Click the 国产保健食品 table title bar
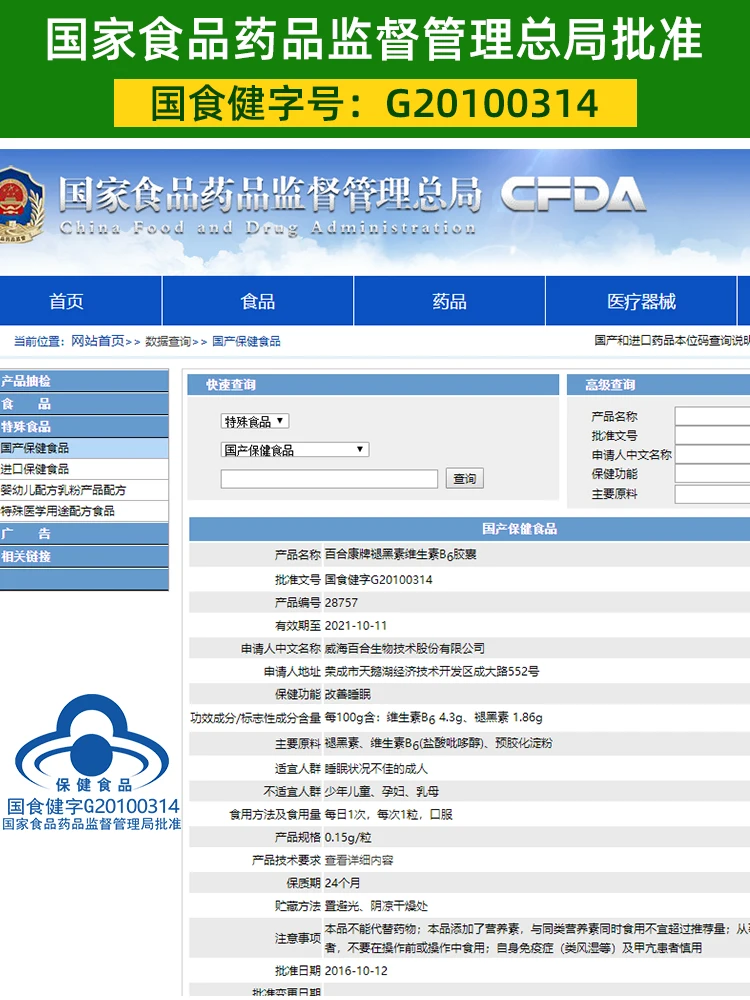The height and width of the screenshot is (1000, 750). (x=469, y=529)
